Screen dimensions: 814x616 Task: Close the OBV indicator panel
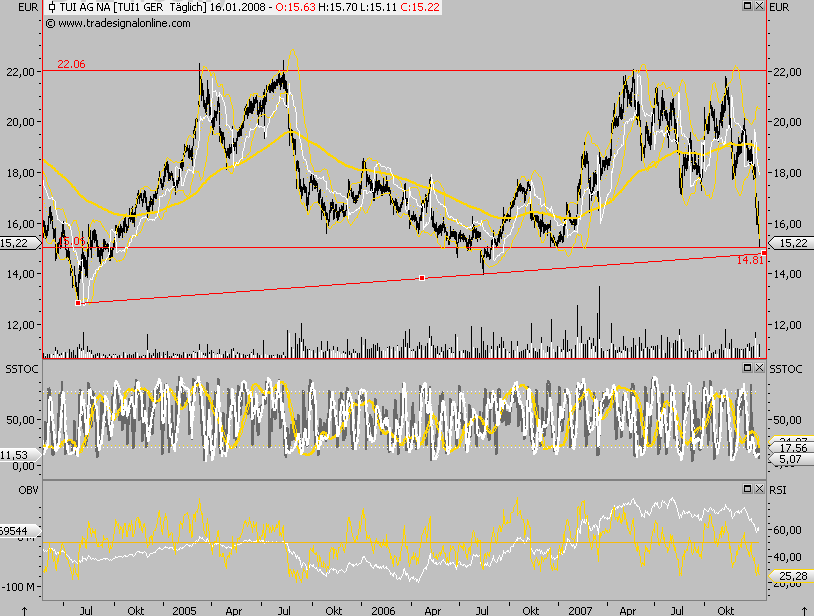758,488
